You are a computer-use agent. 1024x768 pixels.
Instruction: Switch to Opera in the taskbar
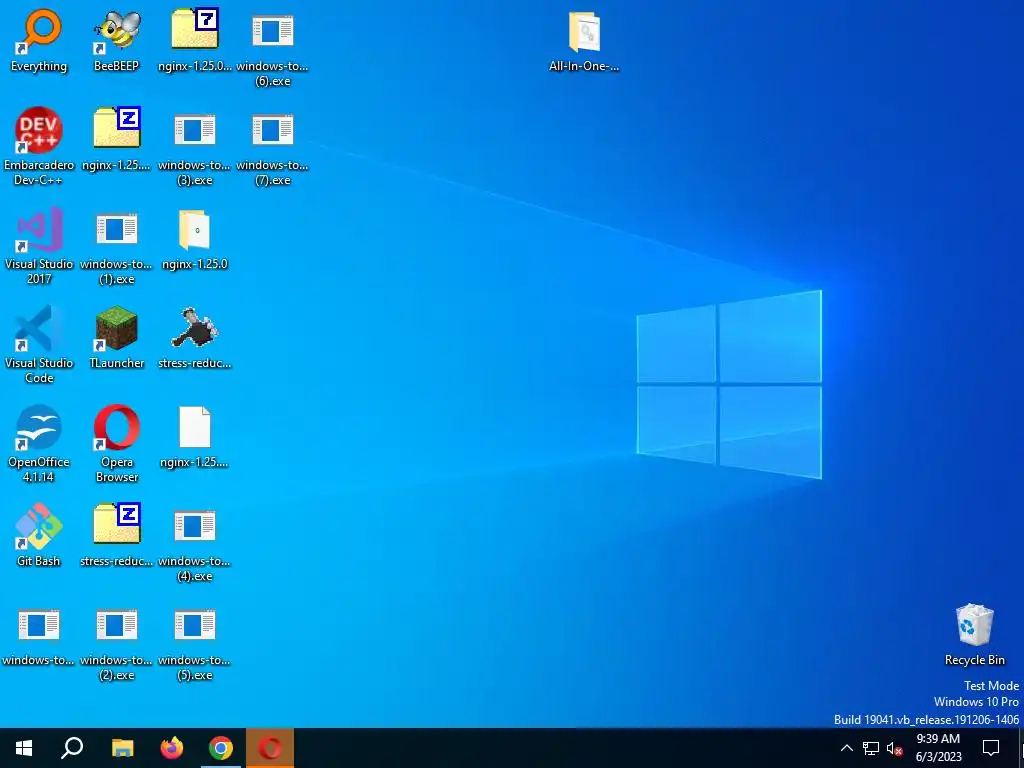click(x=270, y=748)
